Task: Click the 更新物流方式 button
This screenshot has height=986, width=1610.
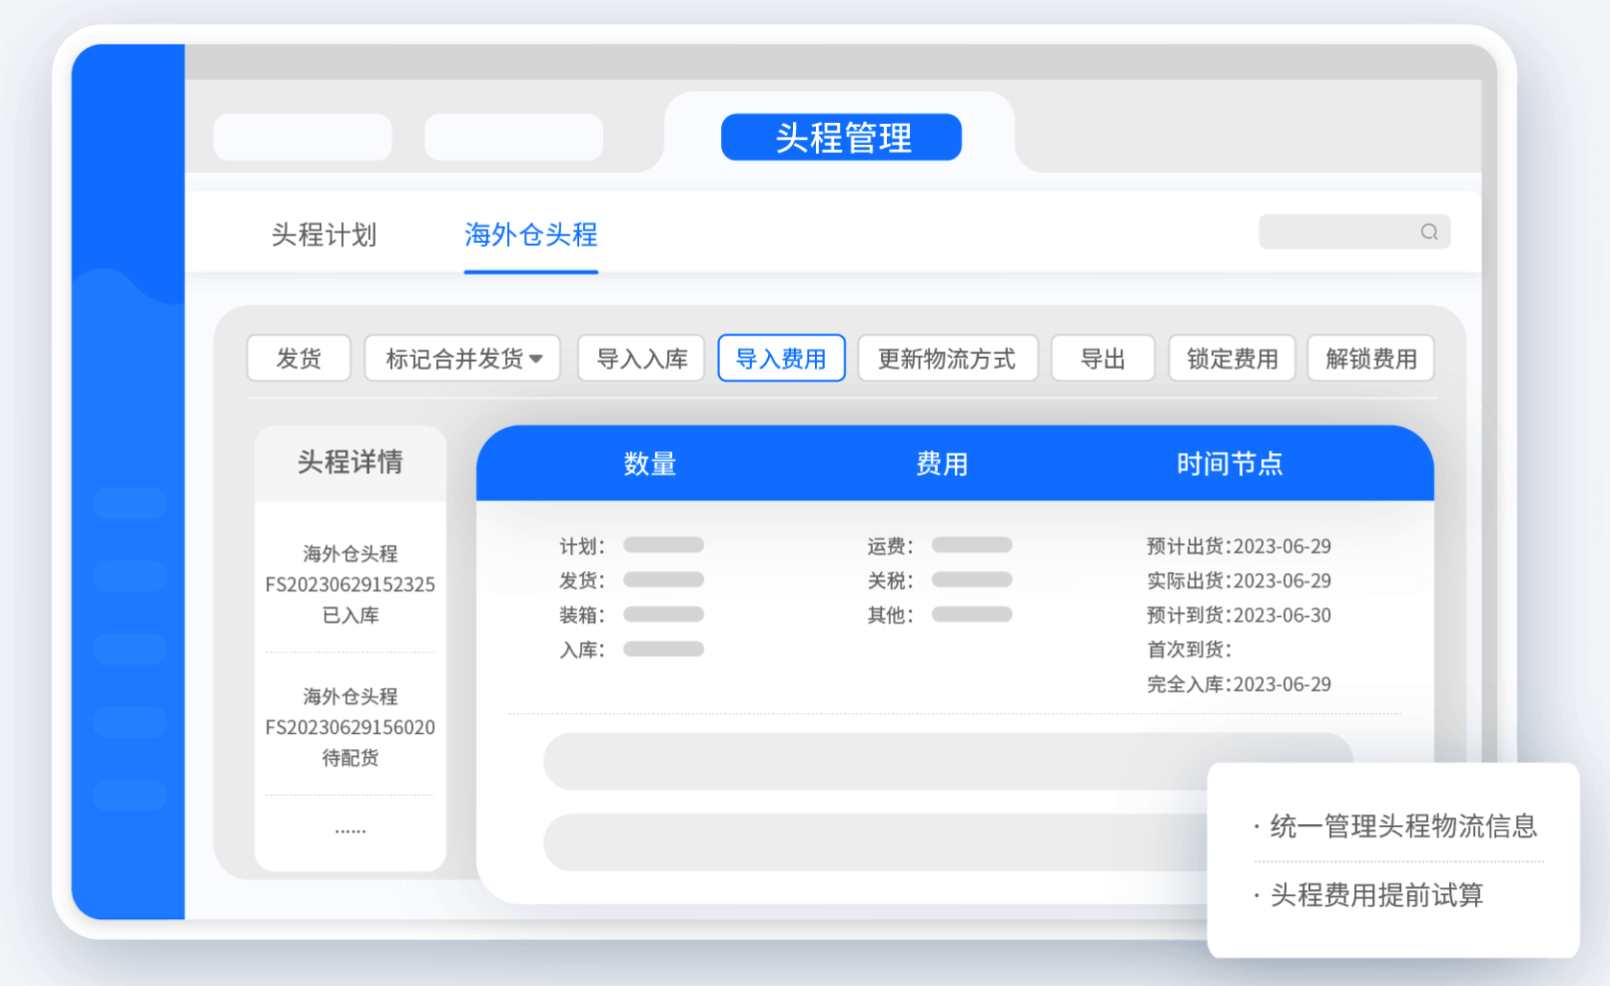Action: [x=947, y=358]
